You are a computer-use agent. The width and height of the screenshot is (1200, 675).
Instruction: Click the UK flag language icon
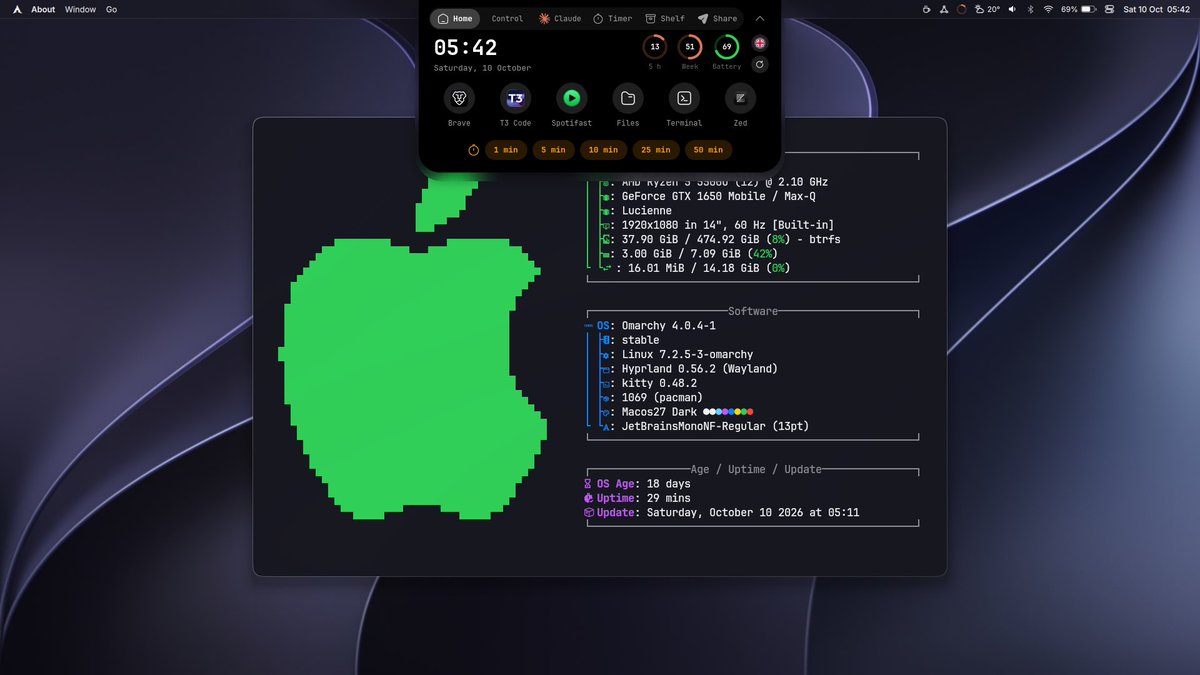pyautogui.click(x=760, y=44)
